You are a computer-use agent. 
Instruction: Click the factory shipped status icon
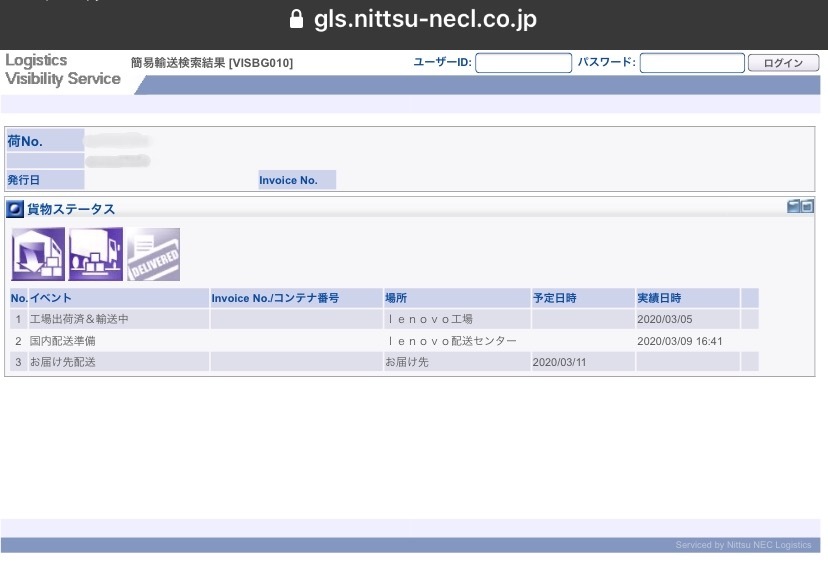[x=38, y=254]
